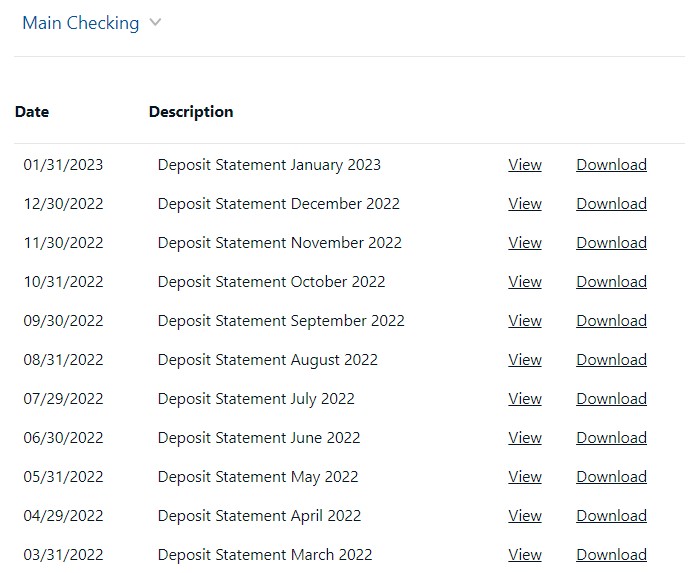This screenshot has height=573, width=690.
Task: Download the October 2022 deposit statement
Action: tap(611, 282)
